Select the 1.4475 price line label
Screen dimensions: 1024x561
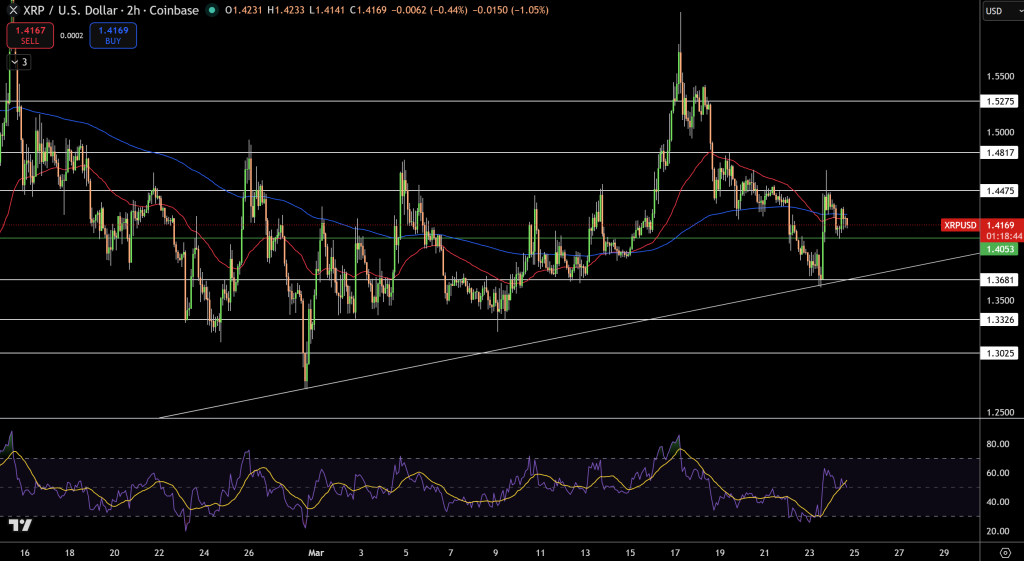(x=999, y=191)
